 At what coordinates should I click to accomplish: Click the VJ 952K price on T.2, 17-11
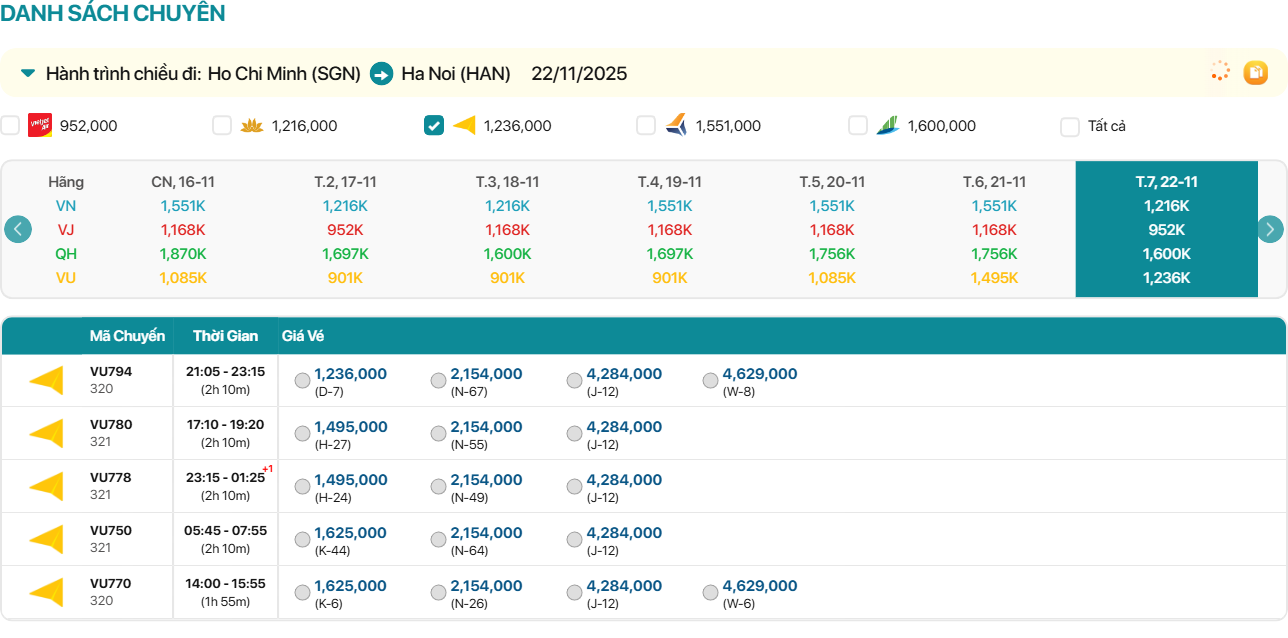click(x=345, y=230)
